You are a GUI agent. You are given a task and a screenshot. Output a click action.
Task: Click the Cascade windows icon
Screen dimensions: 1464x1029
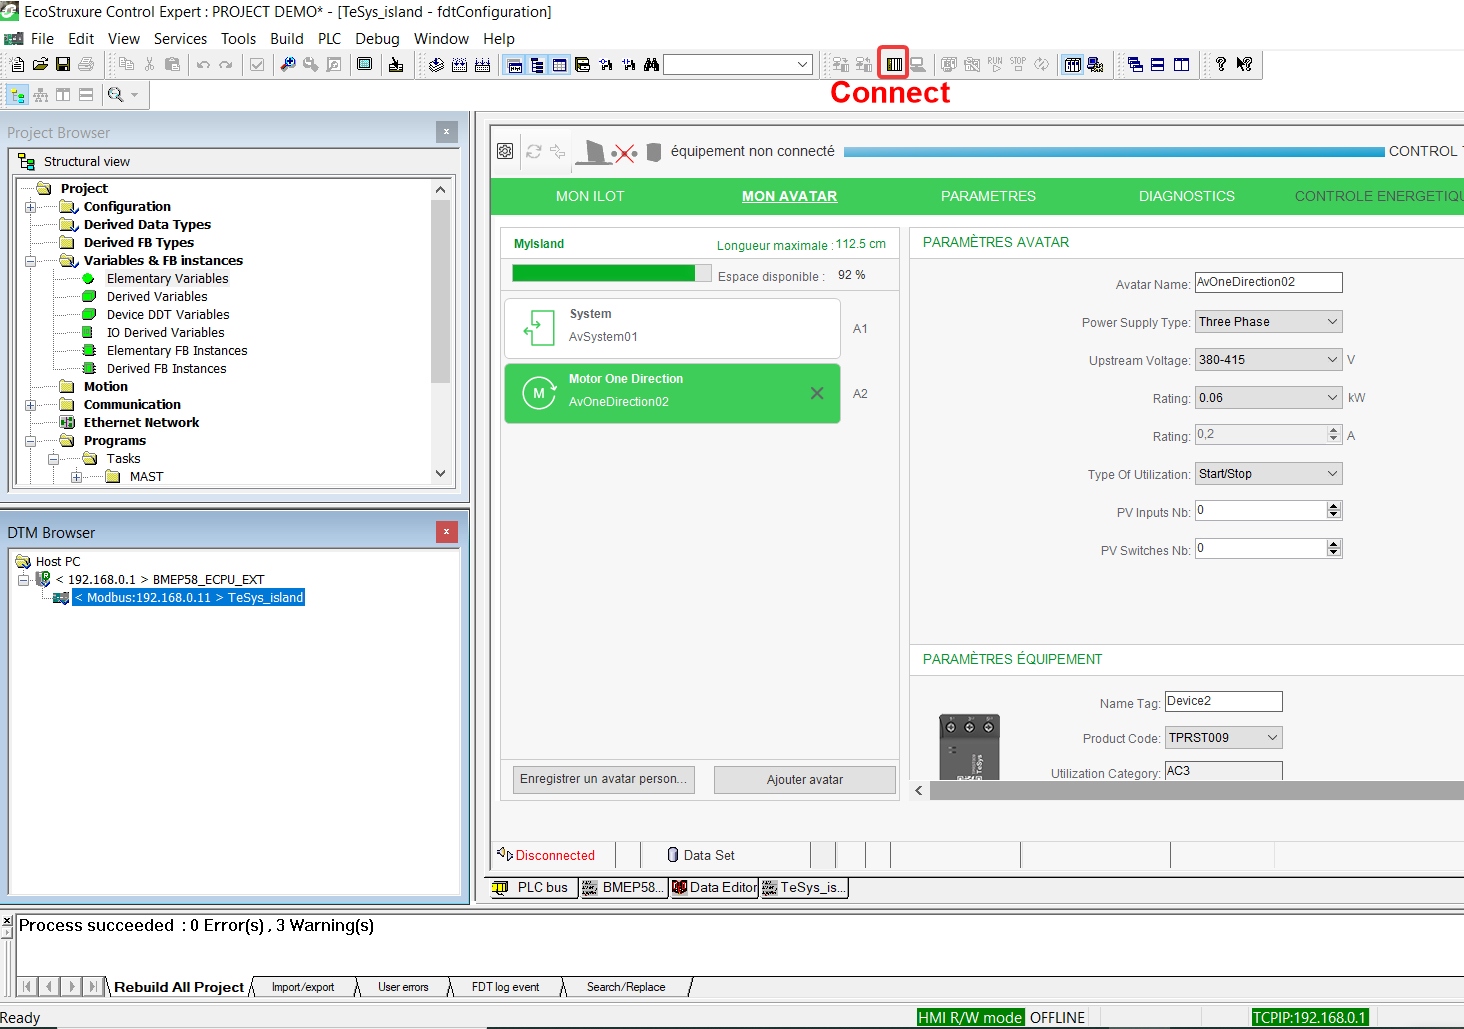click(1135, 64)
